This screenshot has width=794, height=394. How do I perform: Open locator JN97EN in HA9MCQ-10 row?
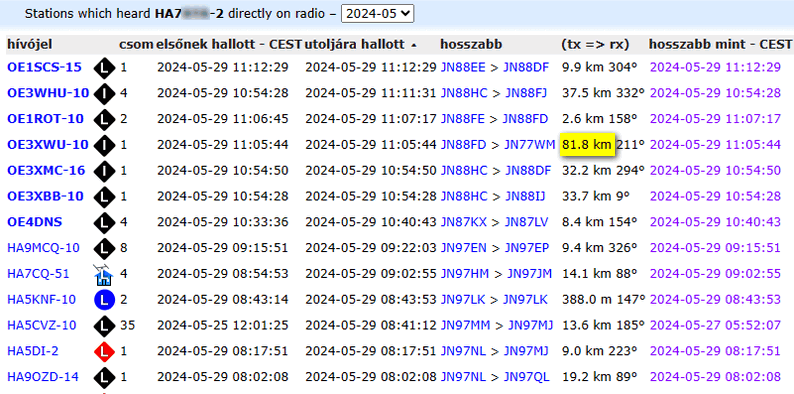(463, 248)
